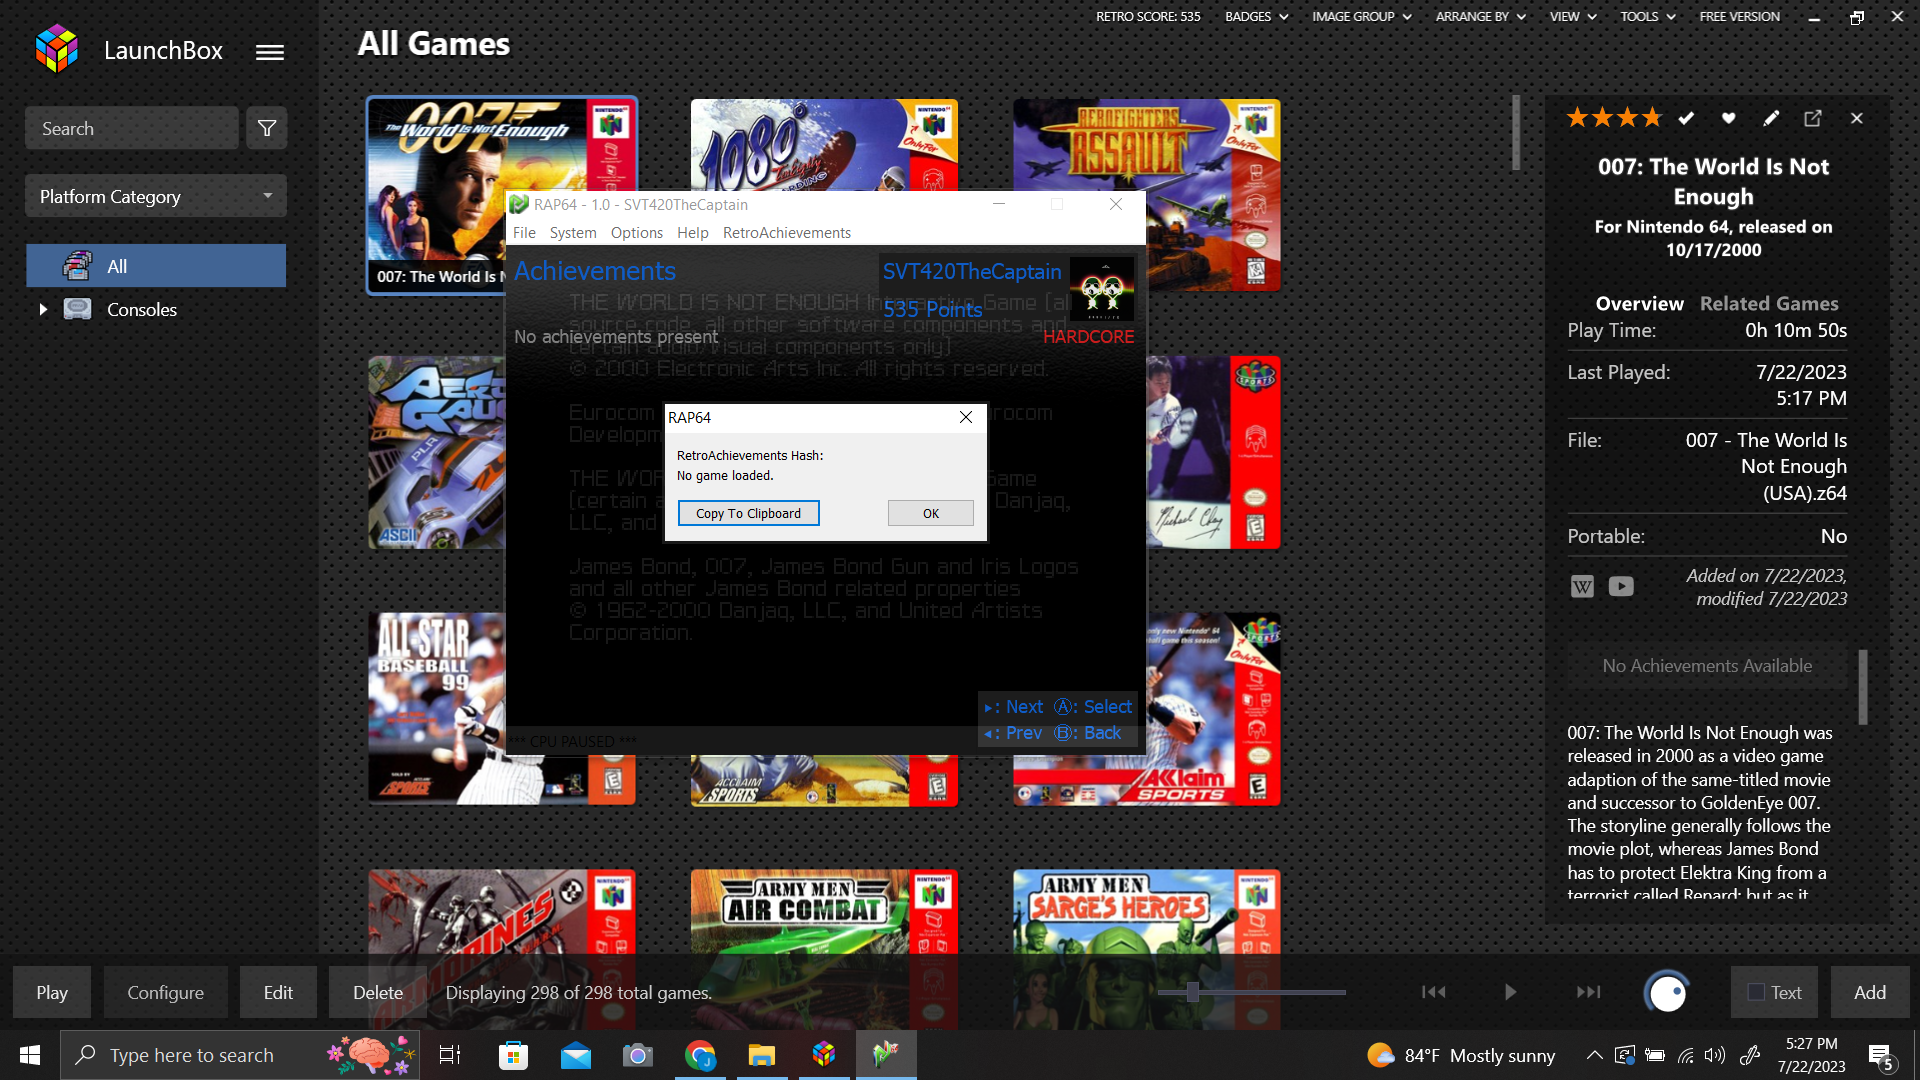Click the details panel scrollbar
Viewport: 1920px width, 1080px height.
pos(1863,687)
